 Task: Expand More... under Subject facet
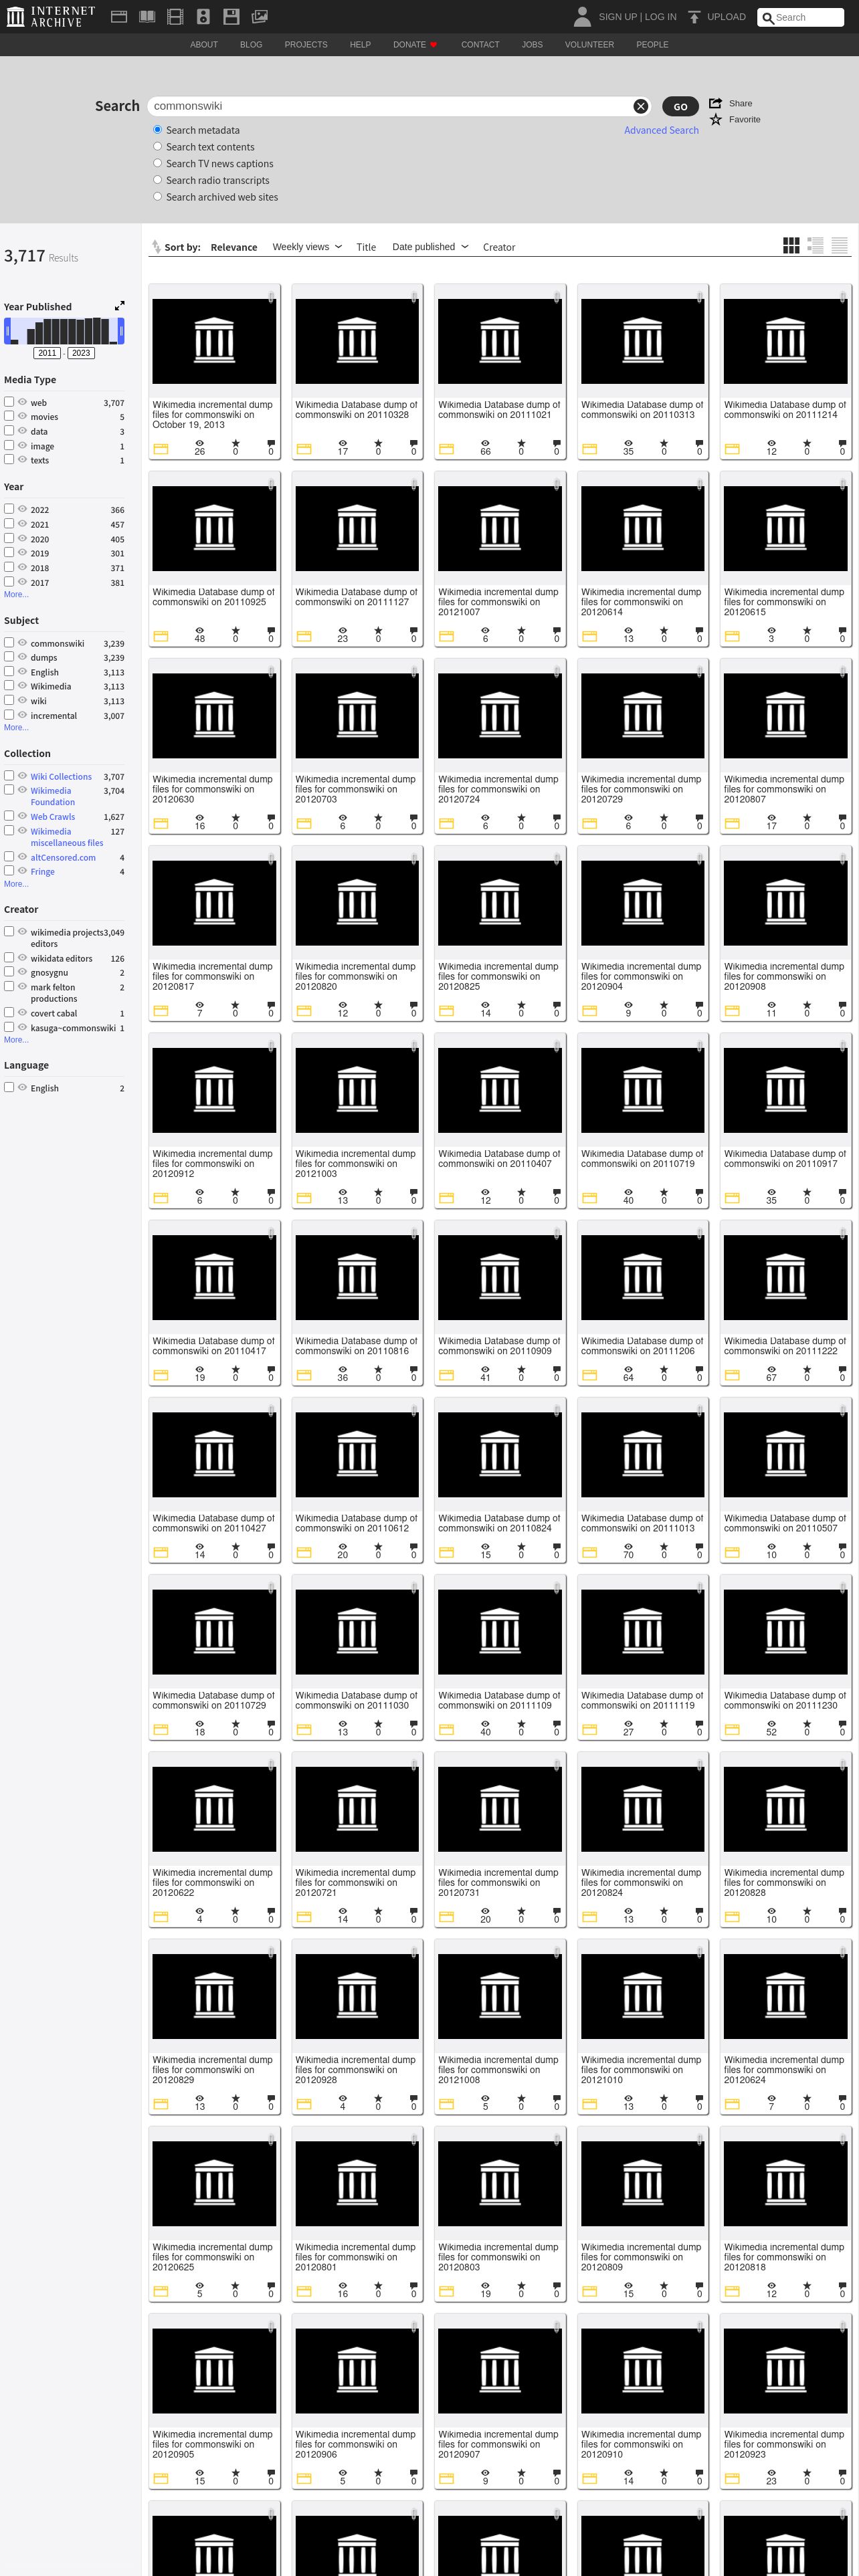click(x=16, y=727)
